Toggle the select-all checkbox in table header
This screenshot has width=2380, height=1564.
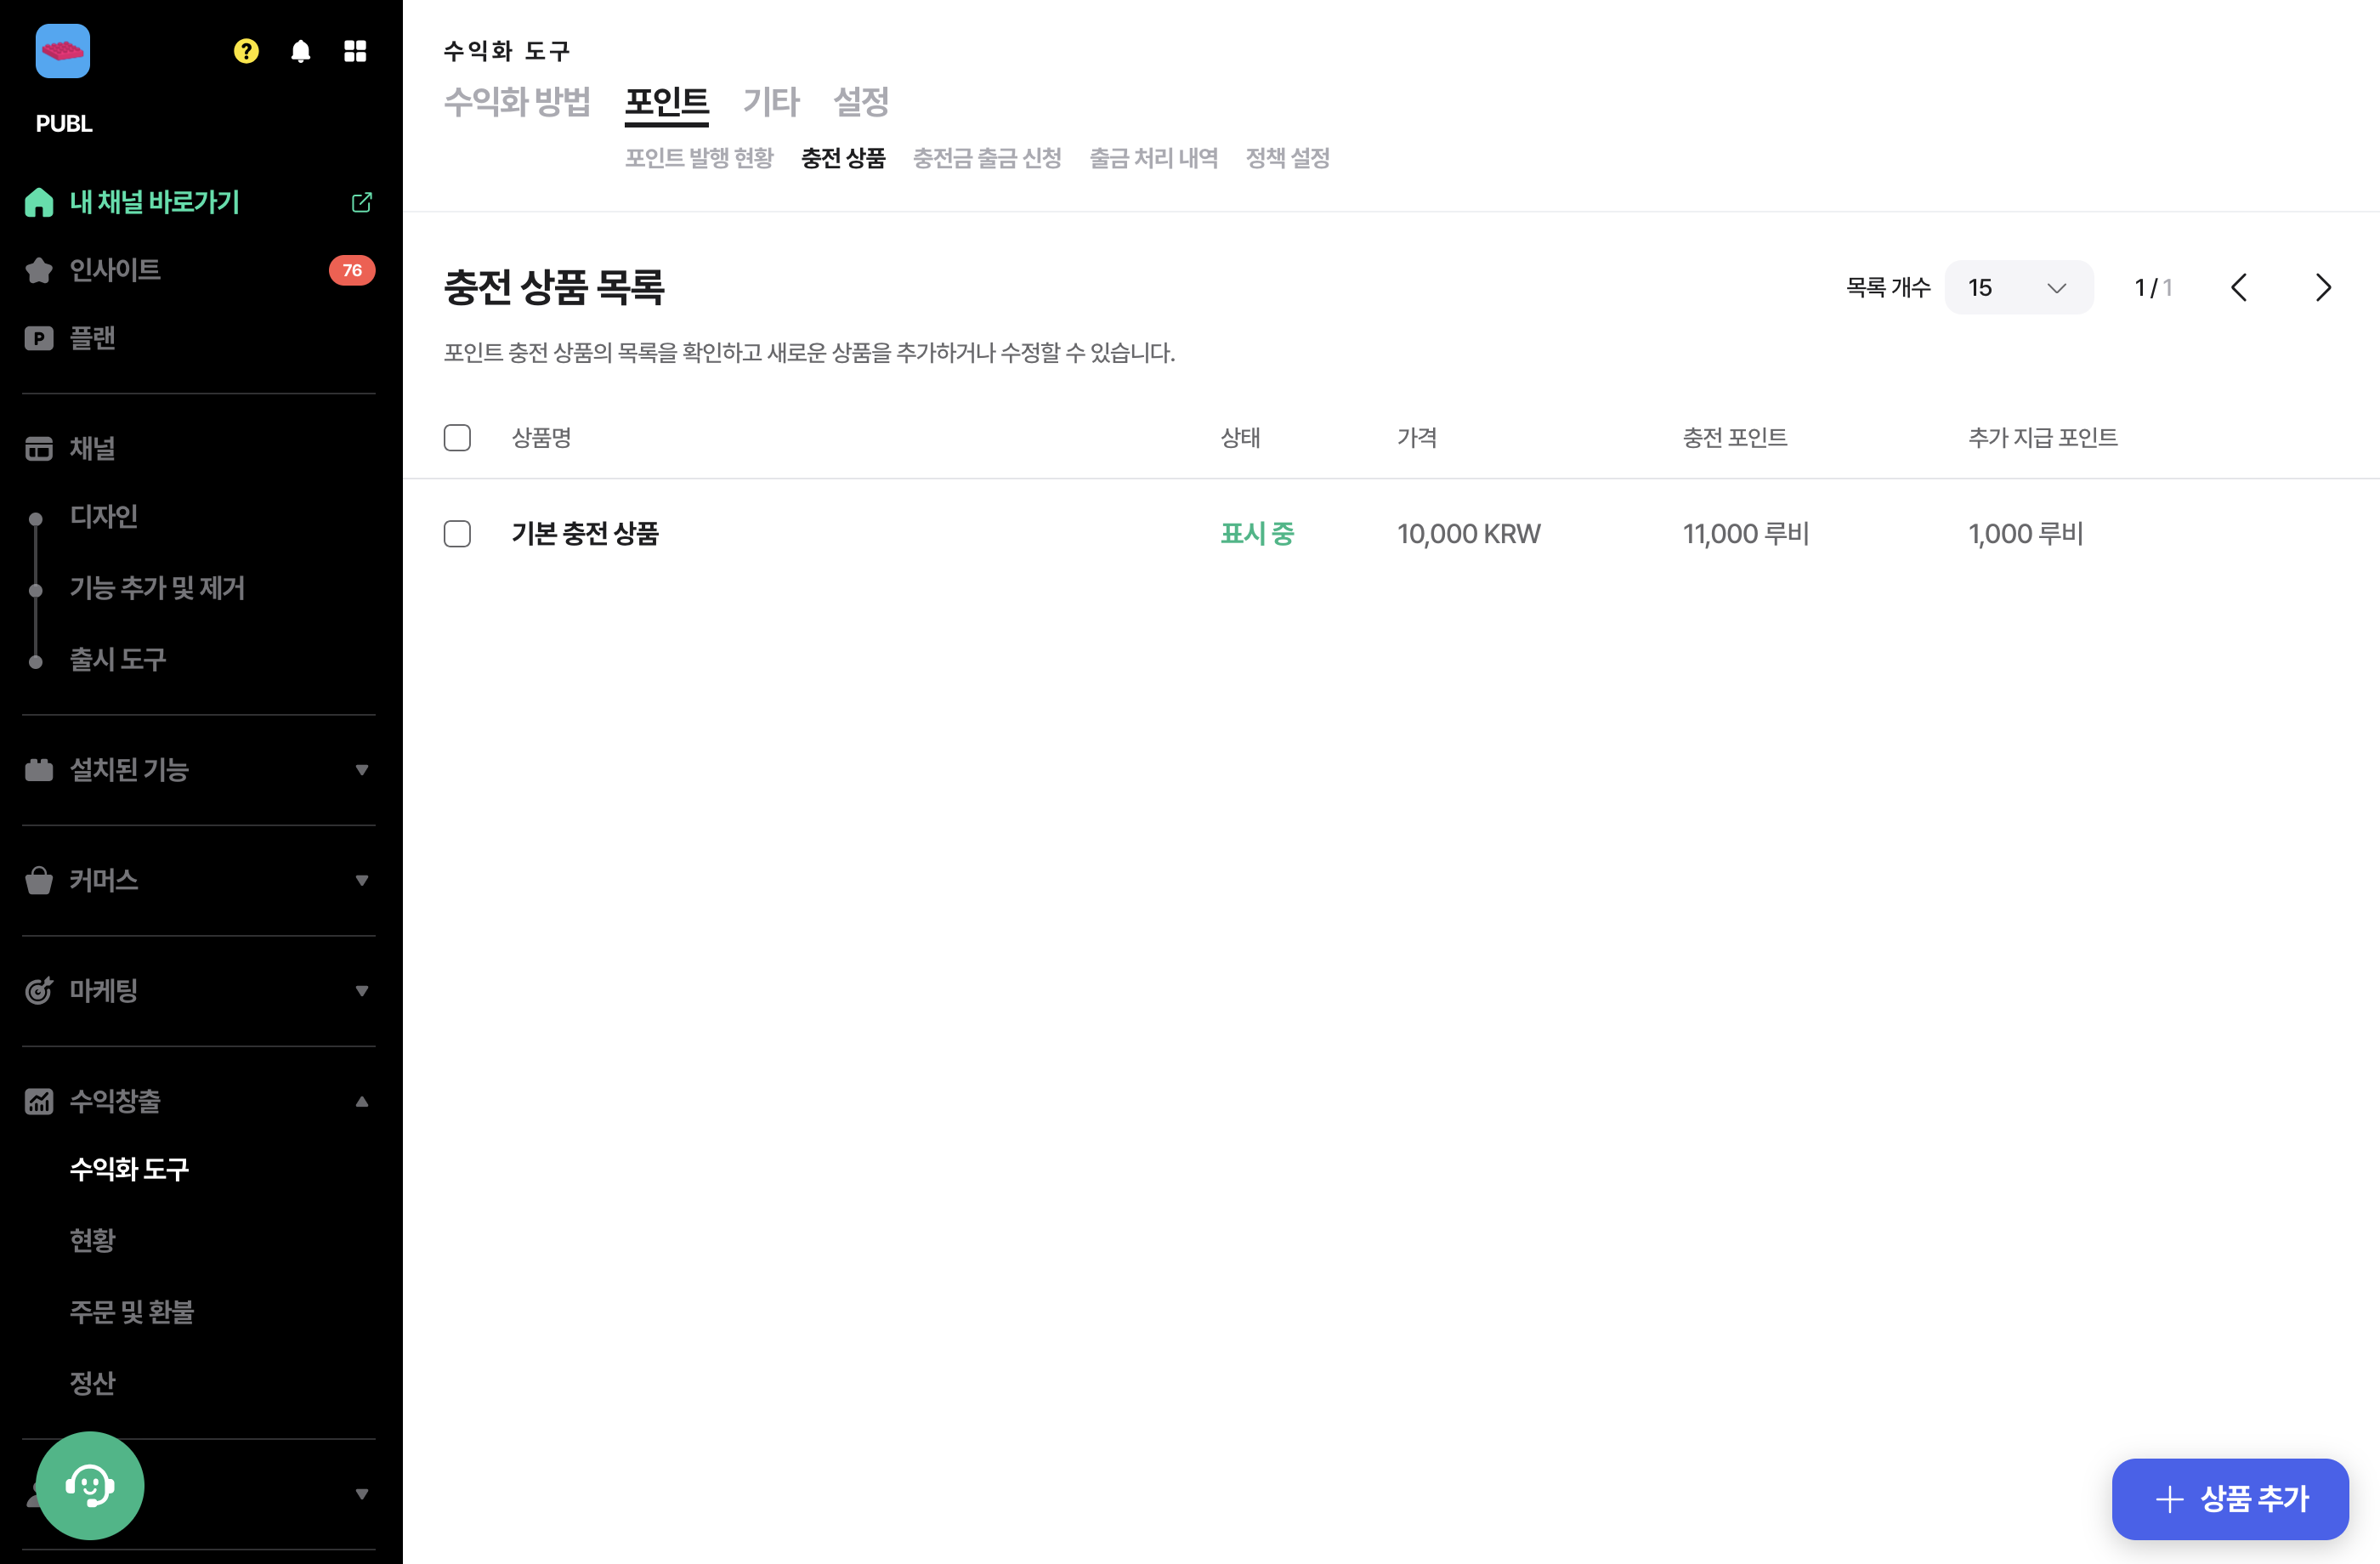coord(457,438)
